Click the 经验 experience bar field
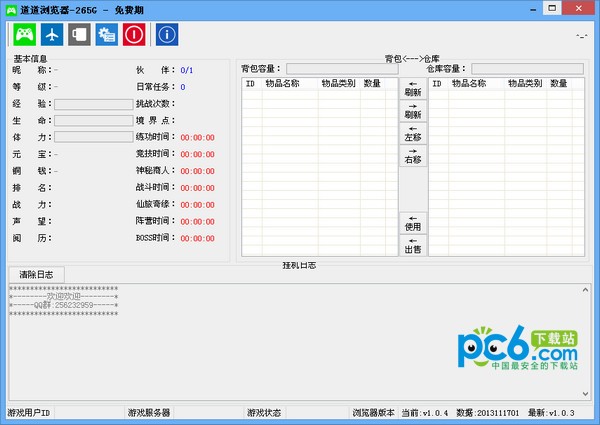 (x=93, y=103)
